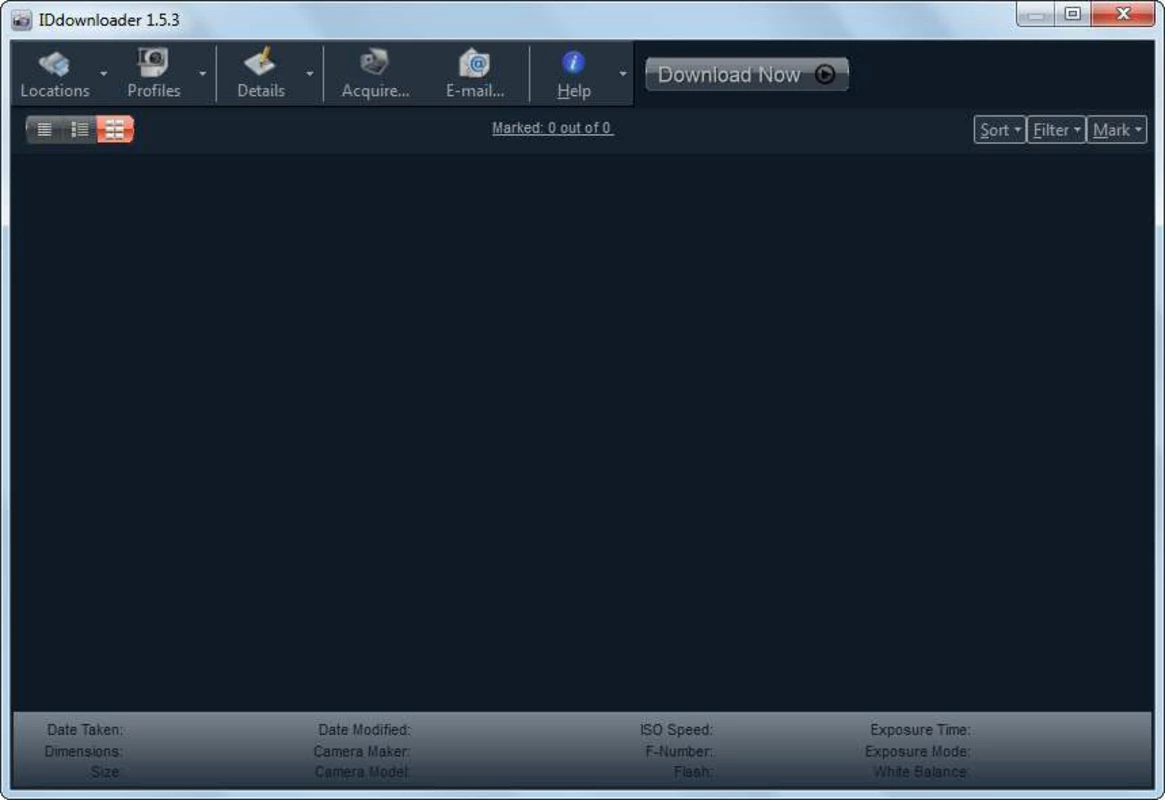The width and height of the screenshot is (1165, 800).
Task: Switch to the simple list view
Action: [x=44, y=129]
